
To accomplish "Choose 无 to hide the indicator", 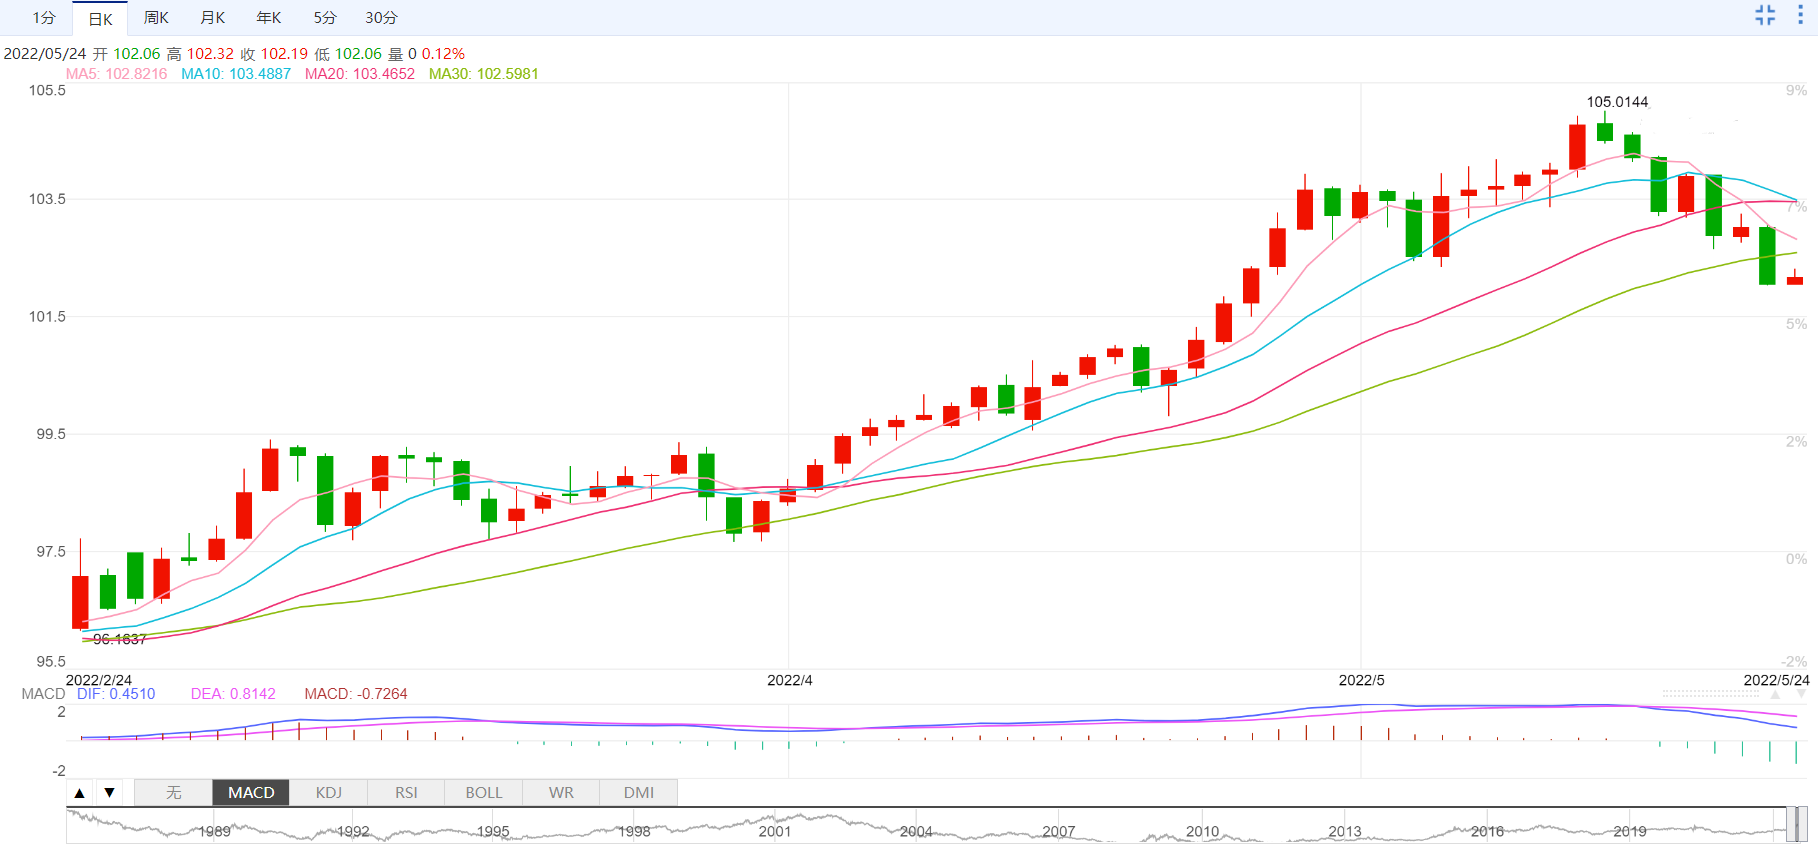I will point(173,793).
